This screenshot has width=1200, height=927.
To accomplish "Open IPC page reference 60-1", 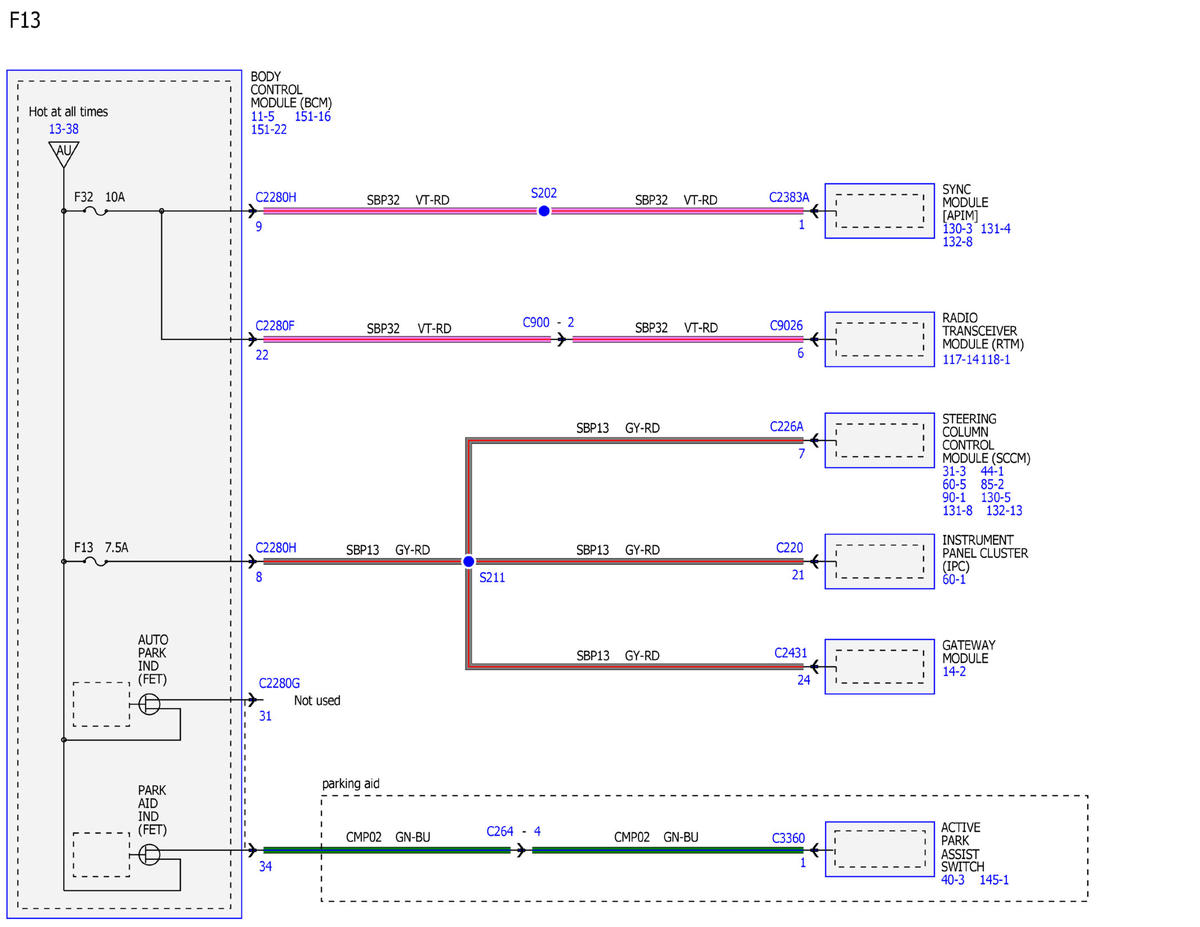I will 955,580.
